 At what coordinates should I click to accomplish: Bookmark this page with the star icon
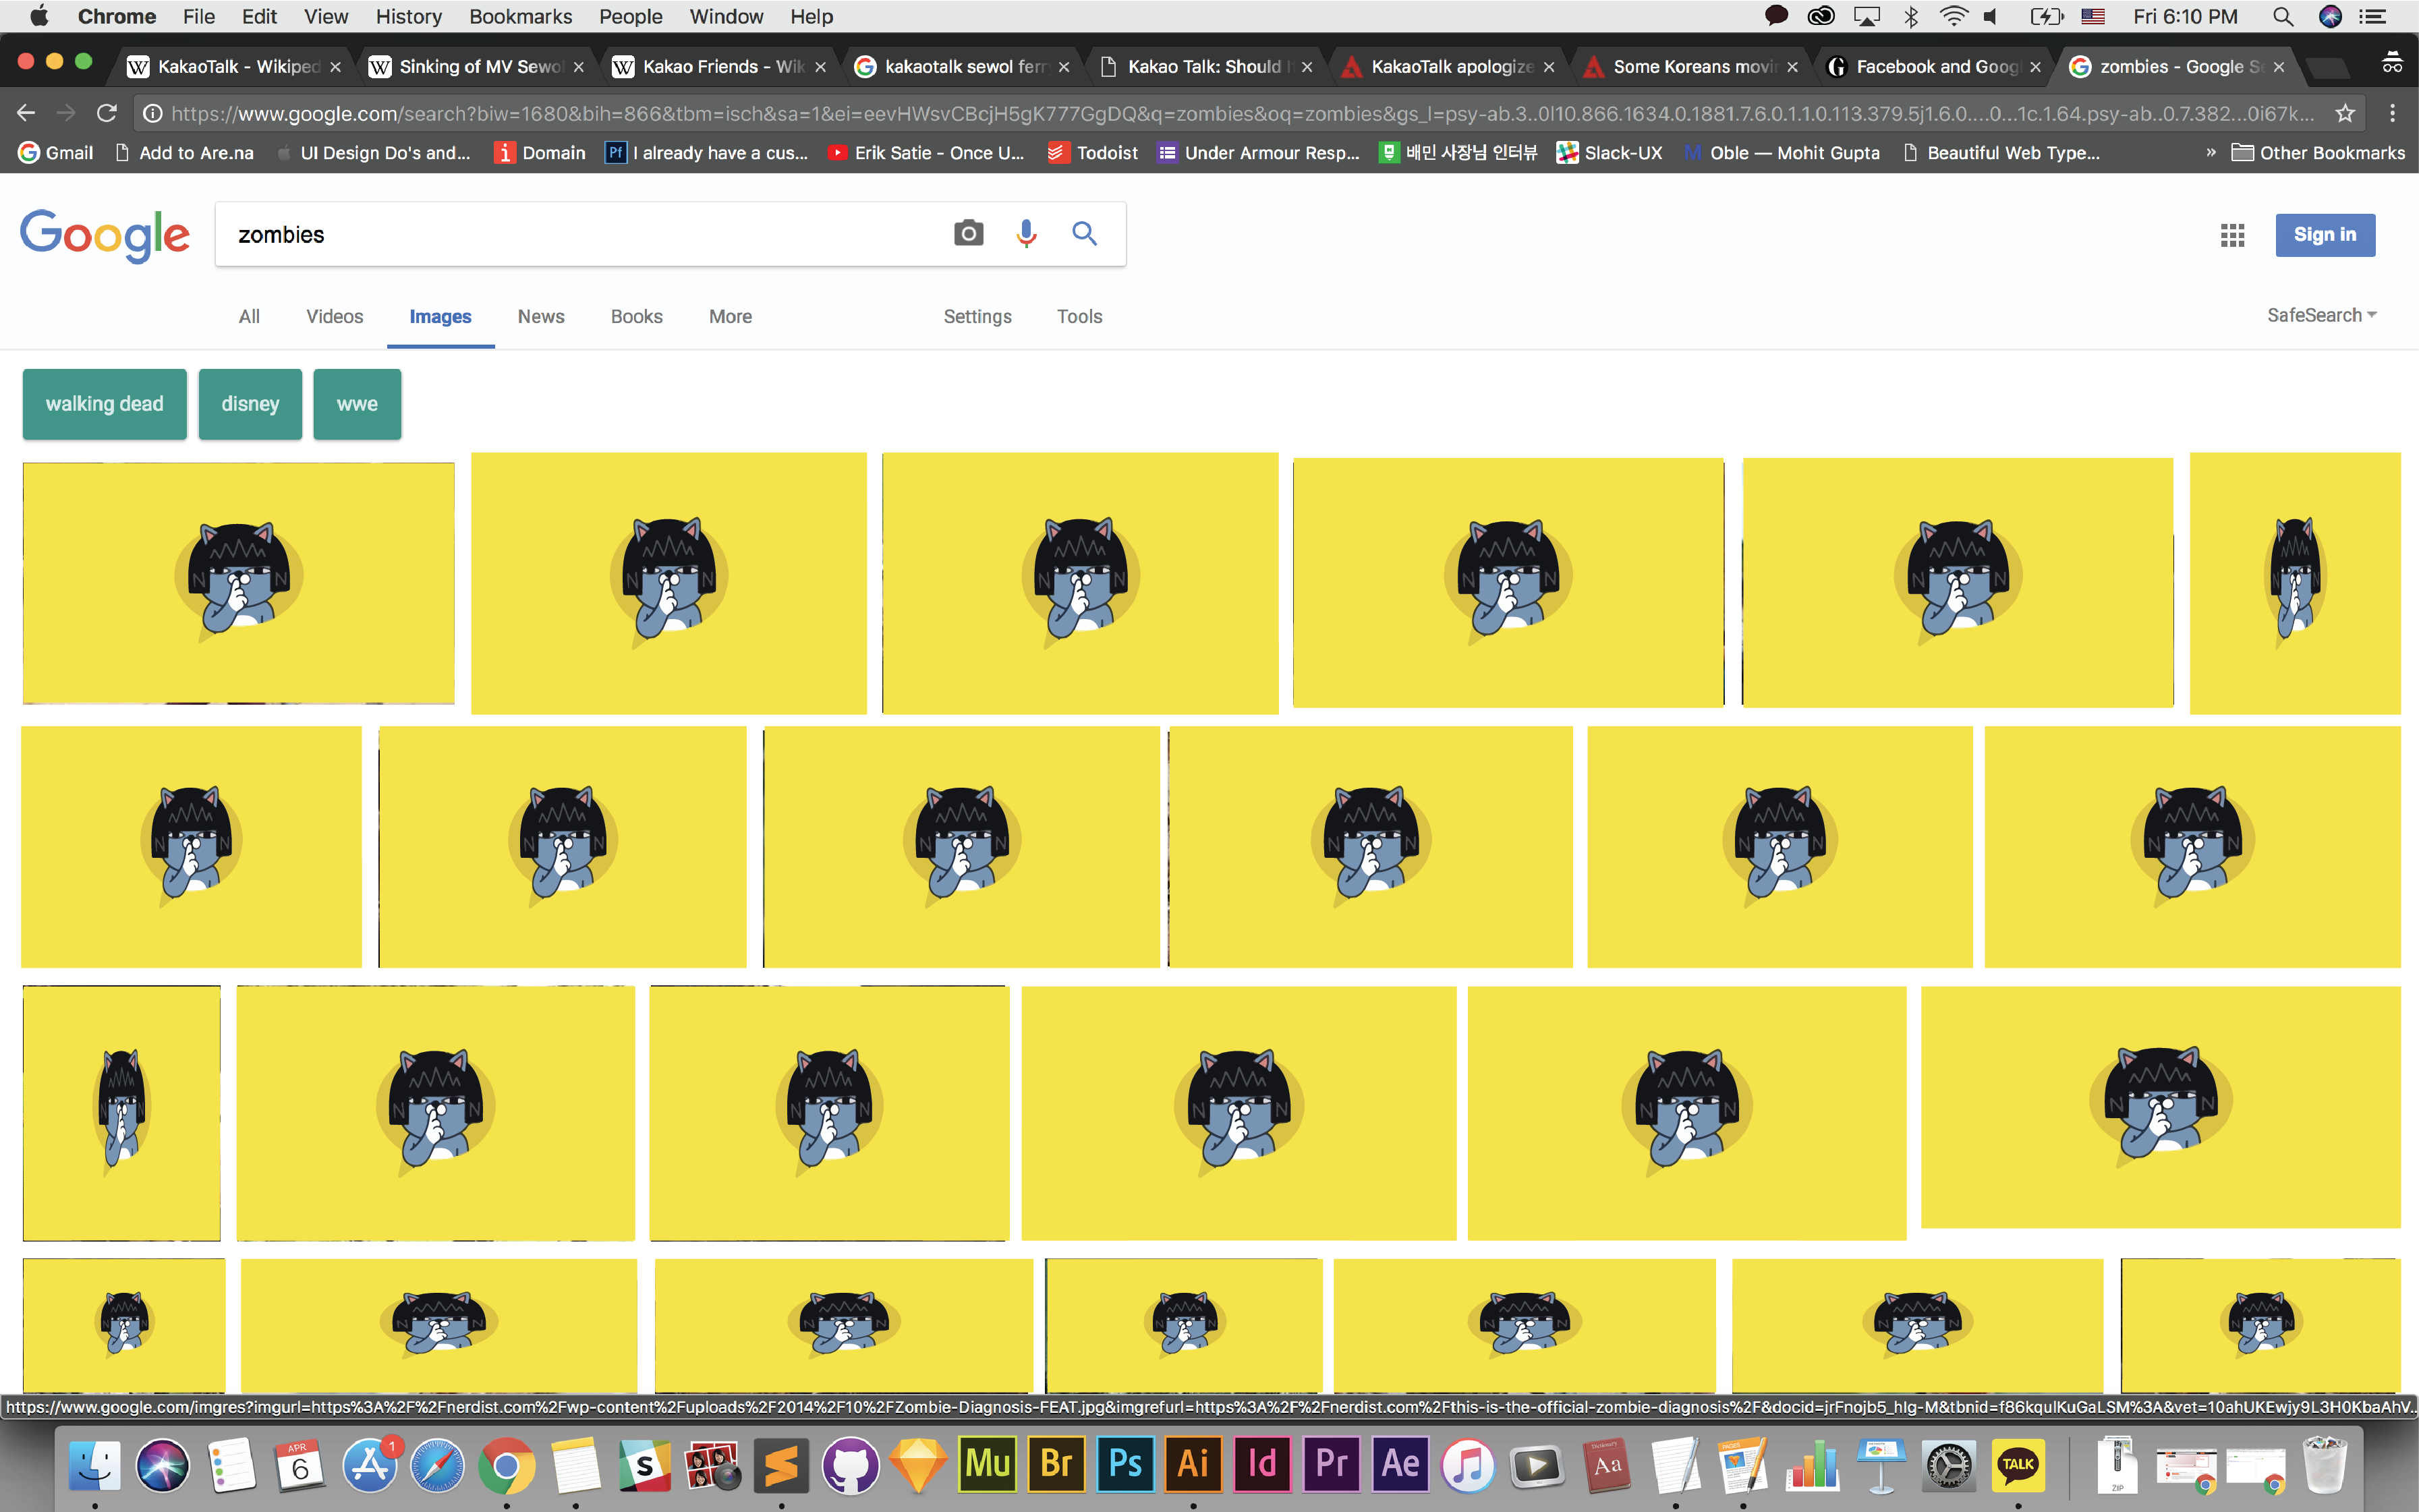pos(2344,113)
